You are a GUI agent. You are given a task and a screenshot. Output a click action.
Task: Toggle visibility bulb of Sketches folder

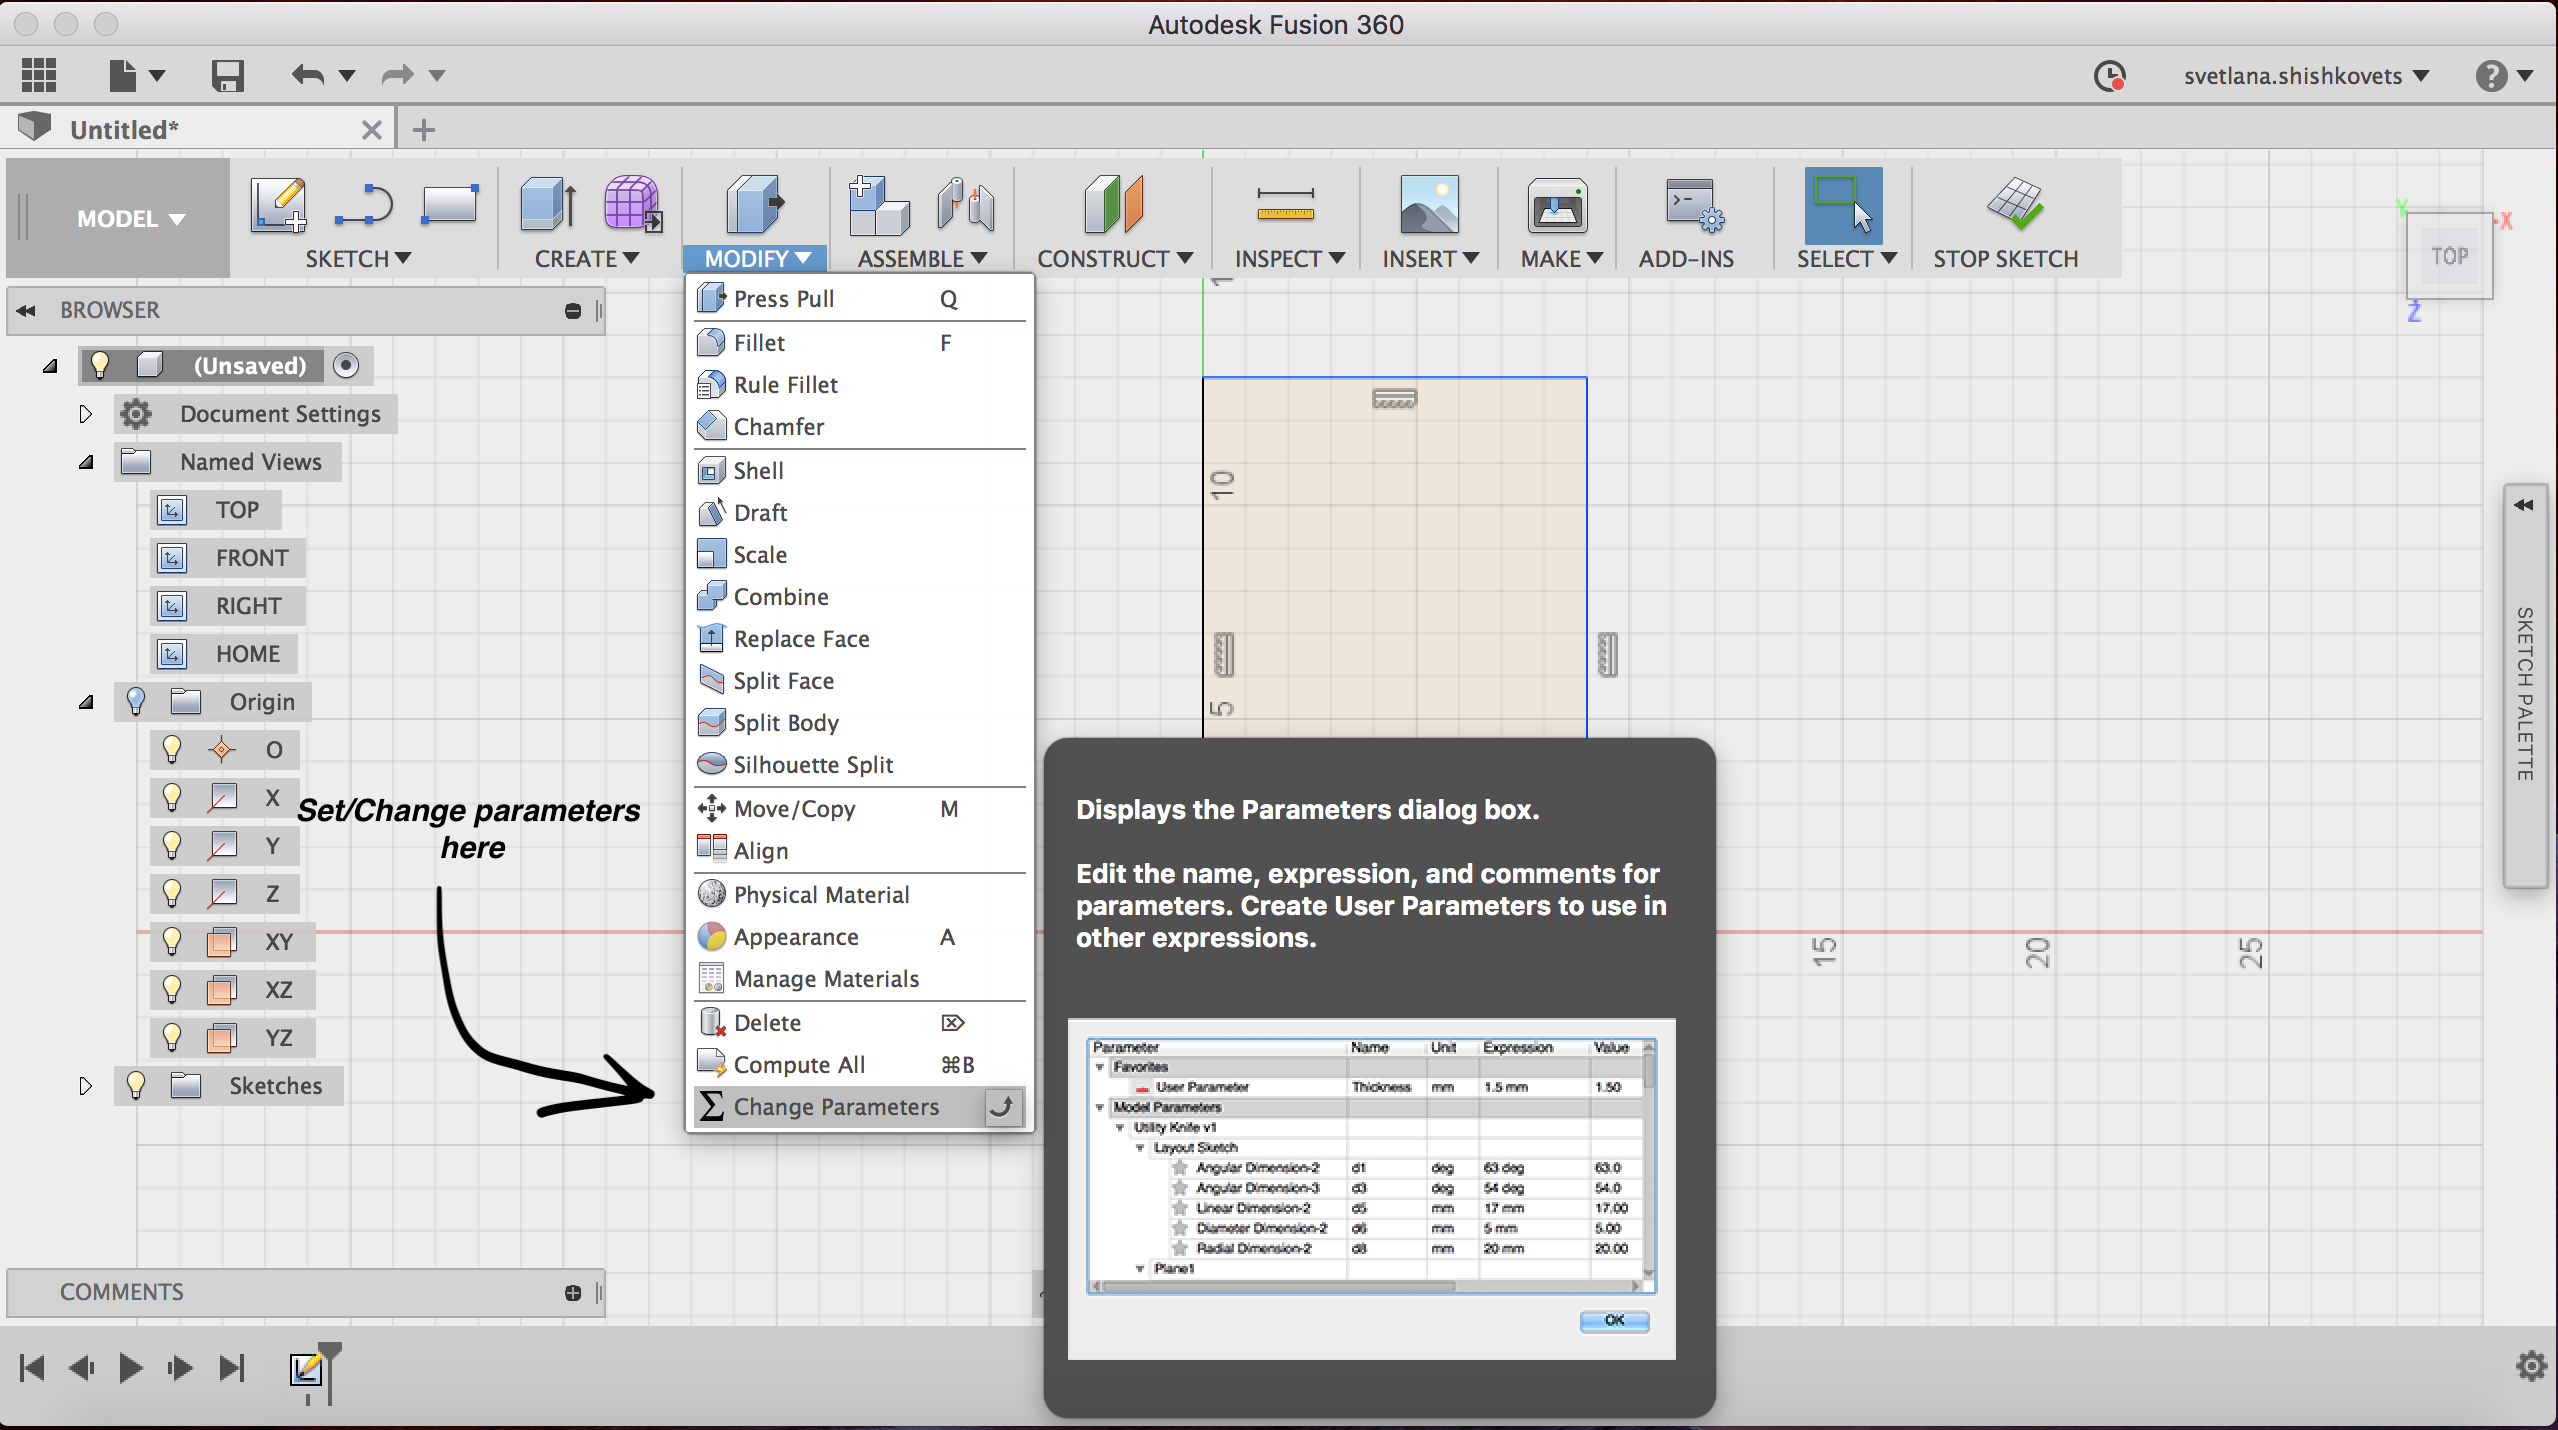coord(136,1085)
